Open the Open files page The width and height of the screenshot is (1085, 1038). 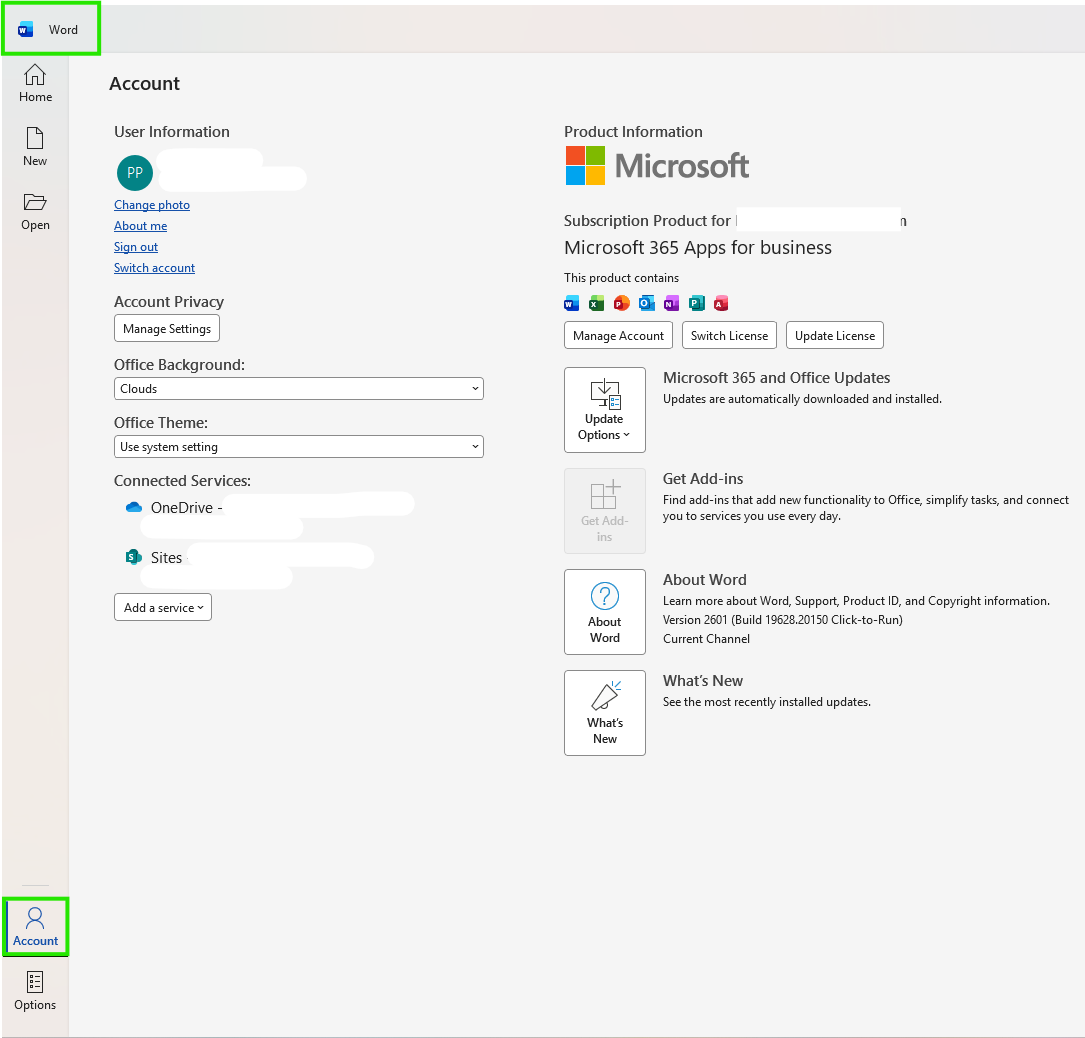click(35, 212)
